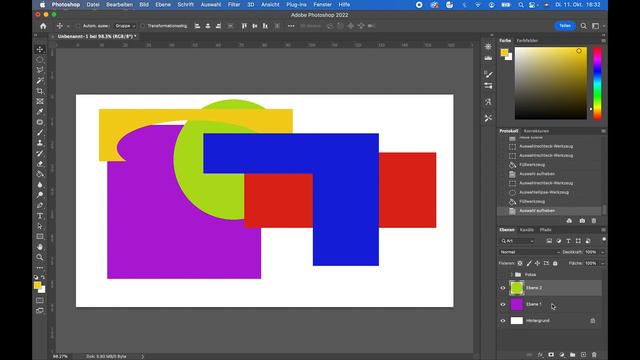Click the Unbenannt-1 document tab
This screenshot has height=360, width=640.
tap(97, 36)
